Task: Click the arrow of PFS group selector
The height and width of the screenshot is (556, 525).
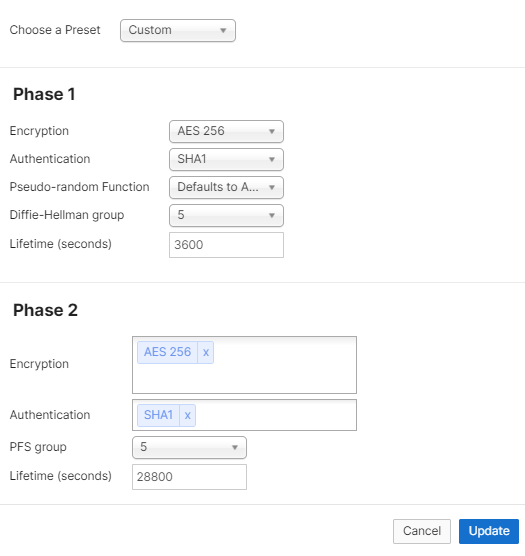Action: coord(235,448)
